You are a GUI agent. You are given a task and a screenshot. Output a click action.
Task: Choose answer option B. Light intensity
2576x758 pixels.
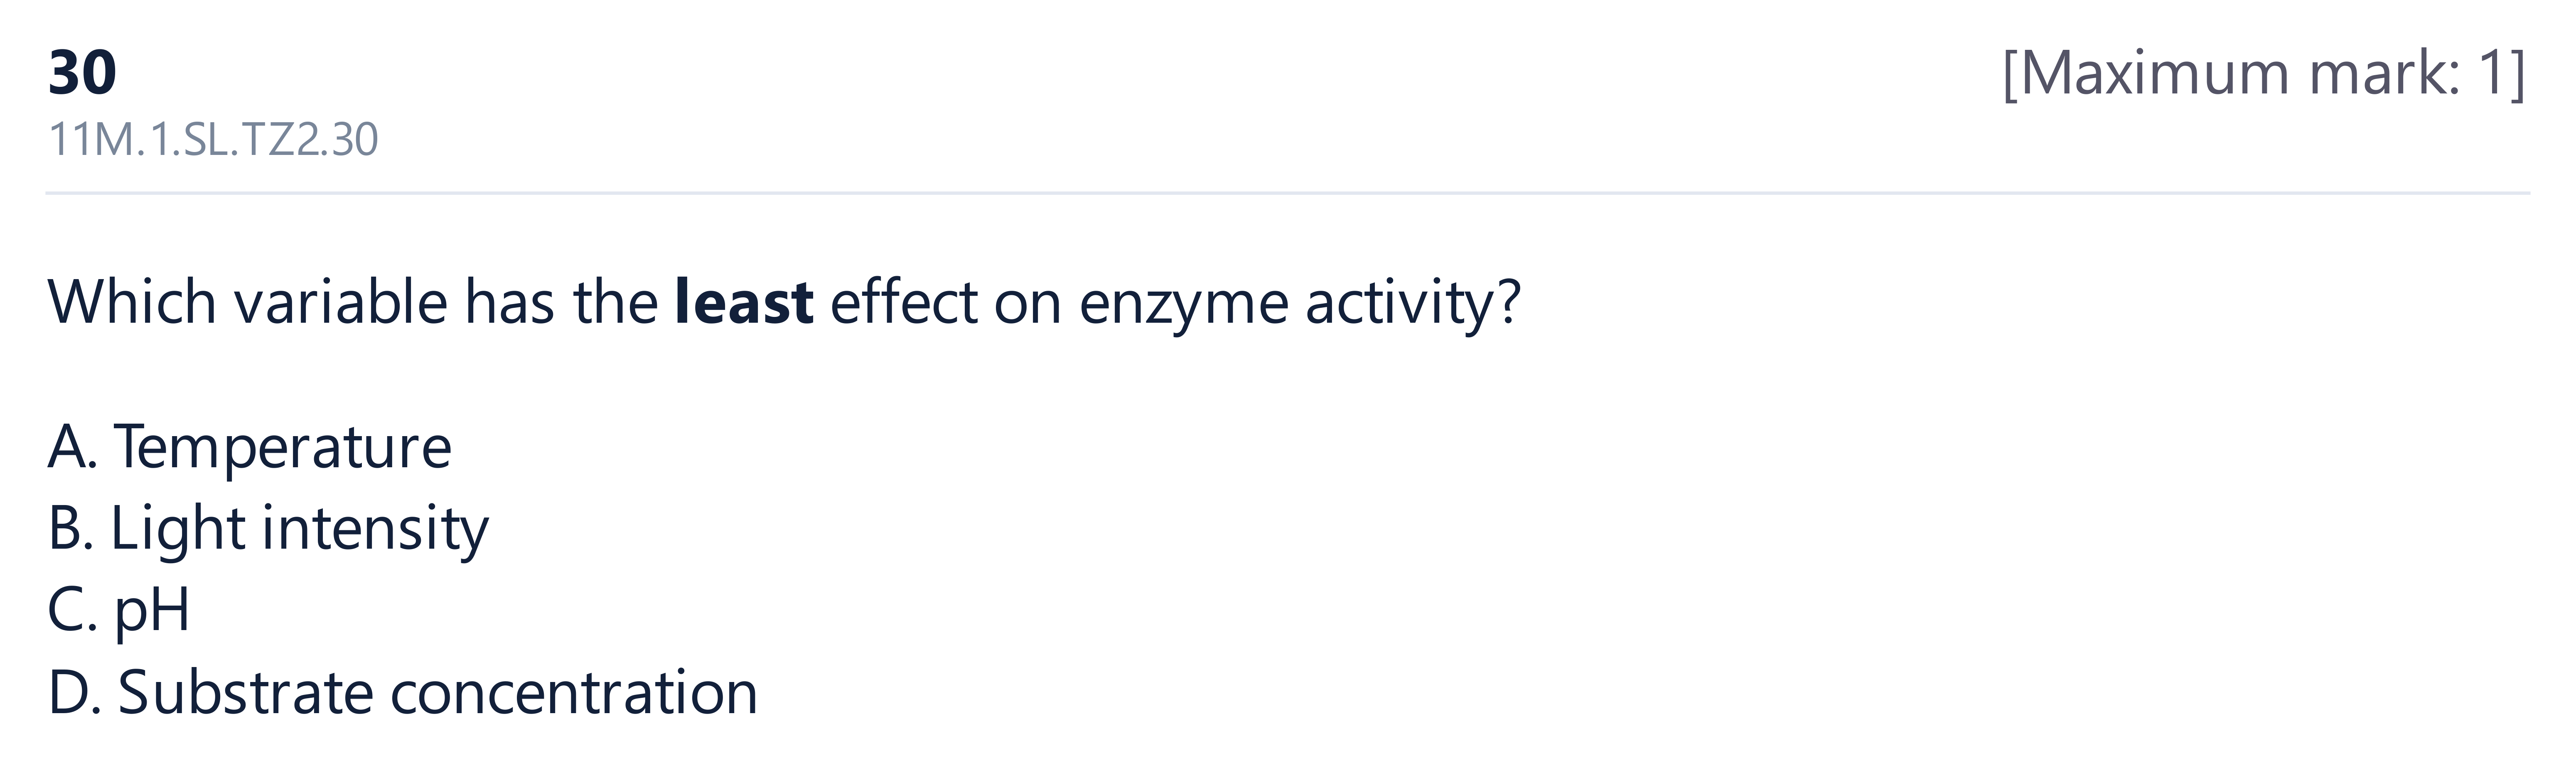(x=268, y=529)
